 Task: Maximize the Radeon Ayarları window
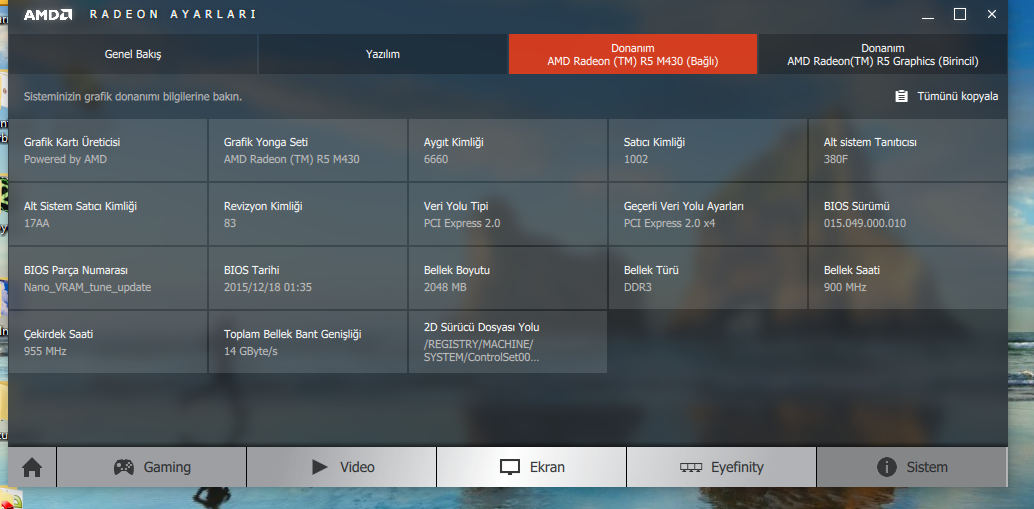click(x=959, y=15)
